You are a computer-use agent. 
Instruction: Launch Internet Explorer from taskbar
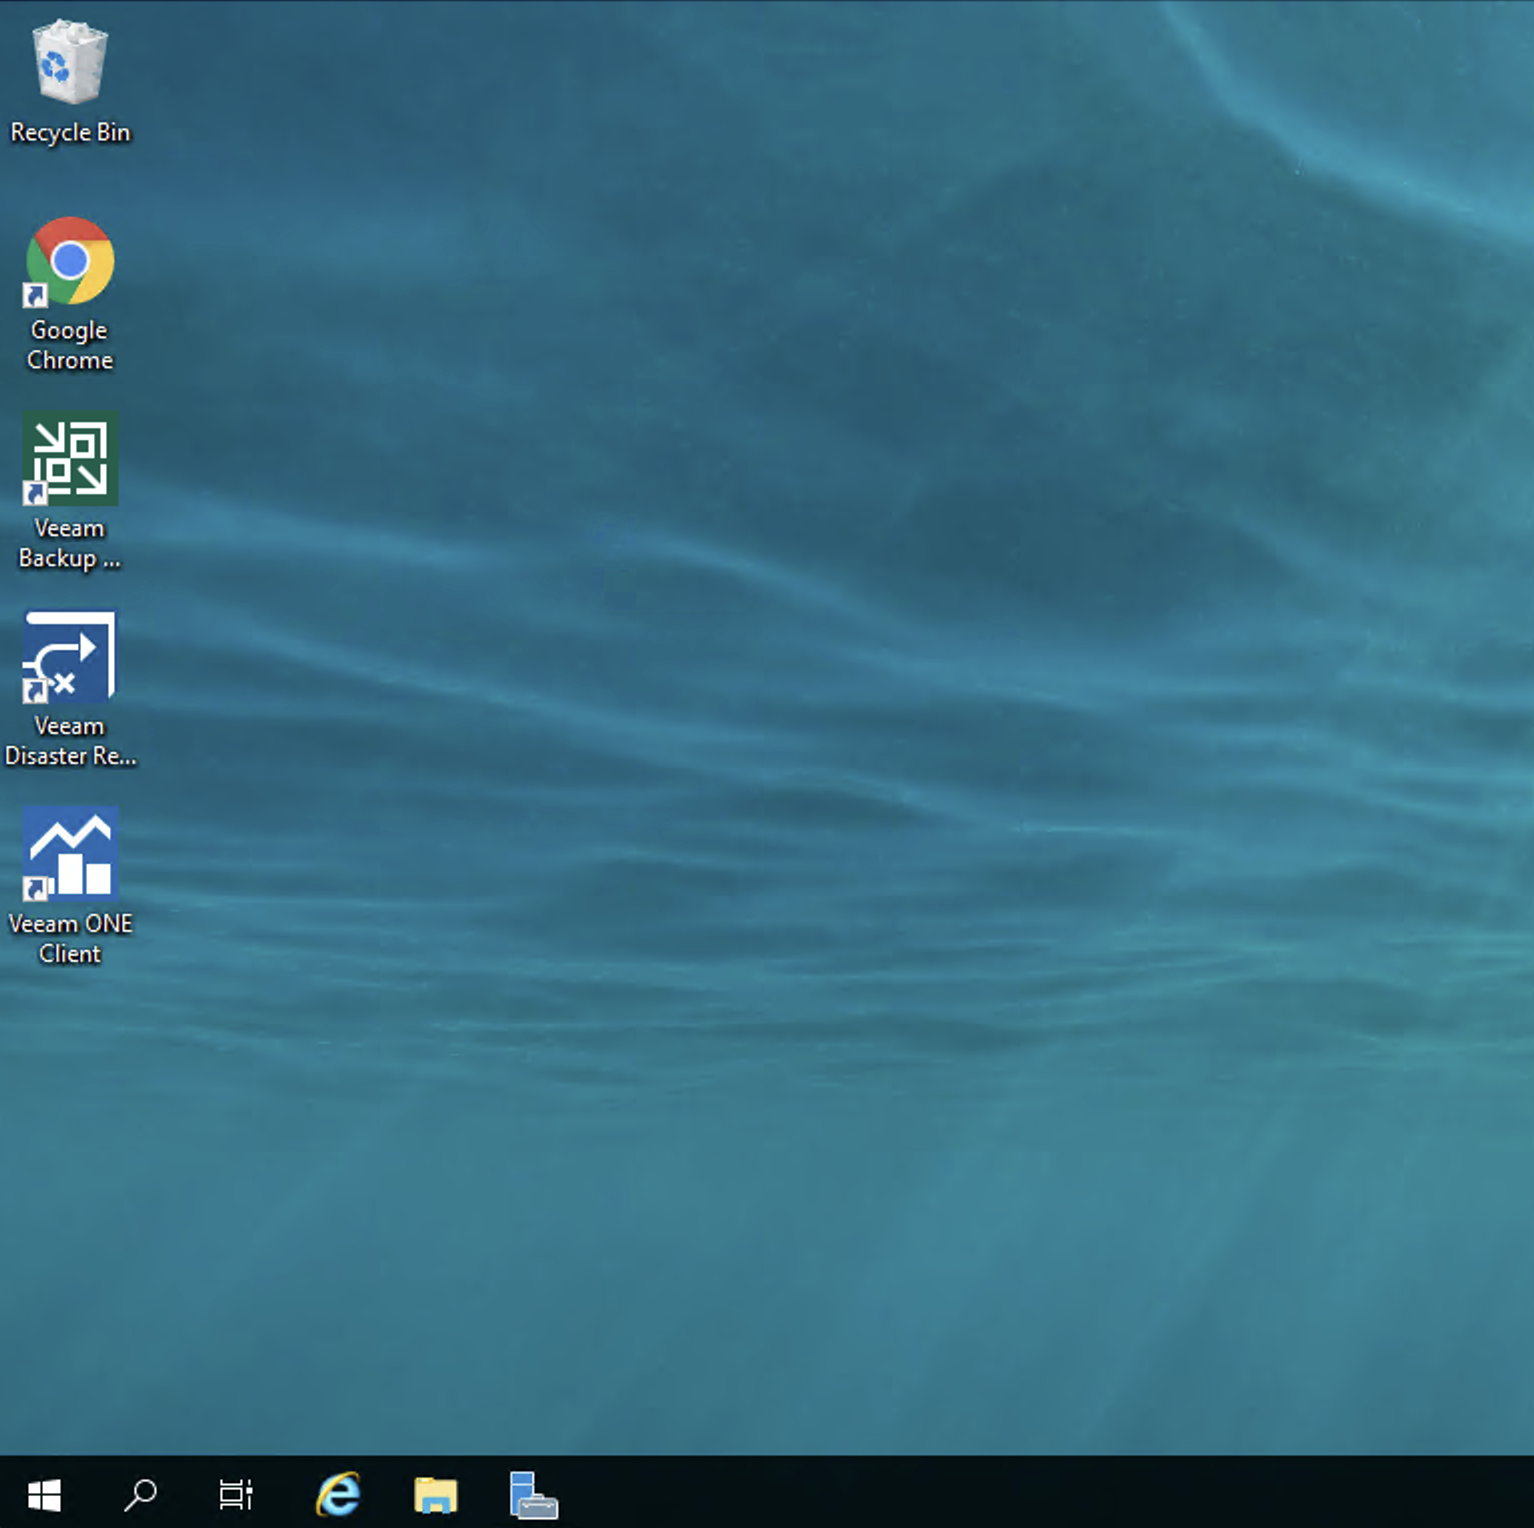pos(338,1495)
